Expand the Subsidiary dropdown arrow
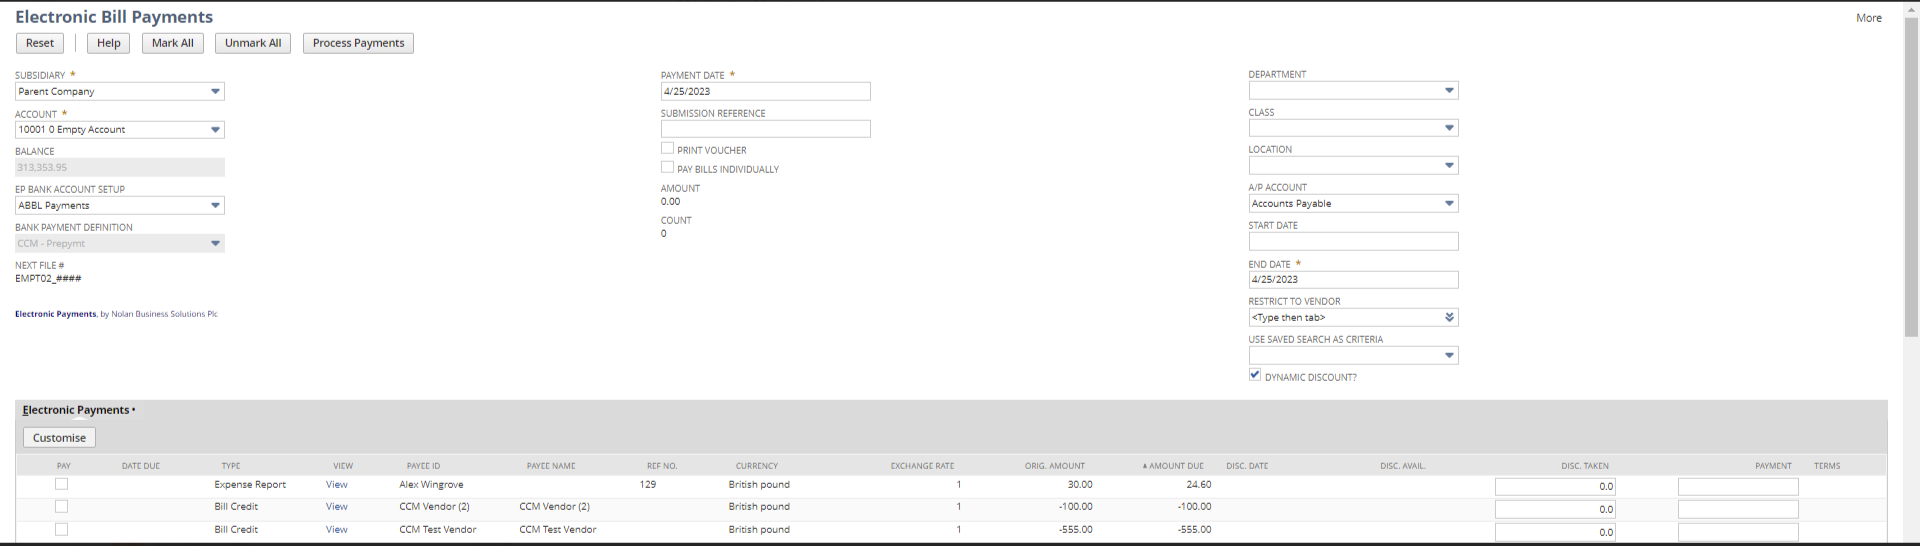The height and width of the screenshot is (546, 1920). coord(215,91)
